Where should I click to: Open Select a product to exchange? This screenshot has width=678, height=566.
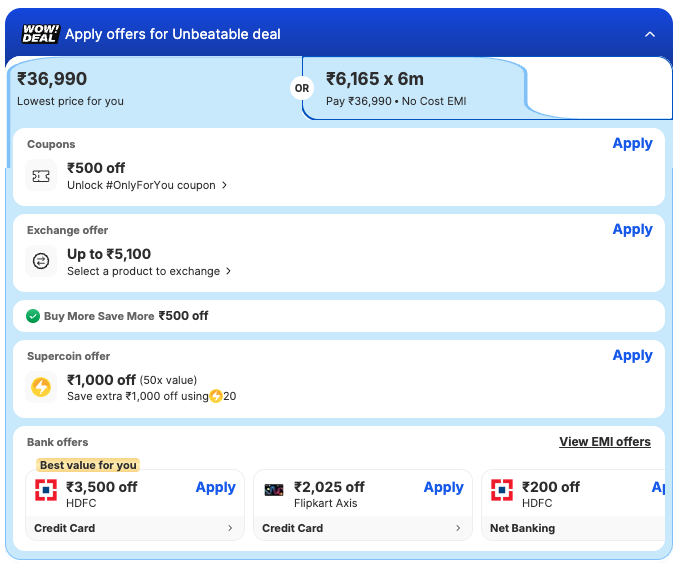pyautogui.click(x=150, y=271)
